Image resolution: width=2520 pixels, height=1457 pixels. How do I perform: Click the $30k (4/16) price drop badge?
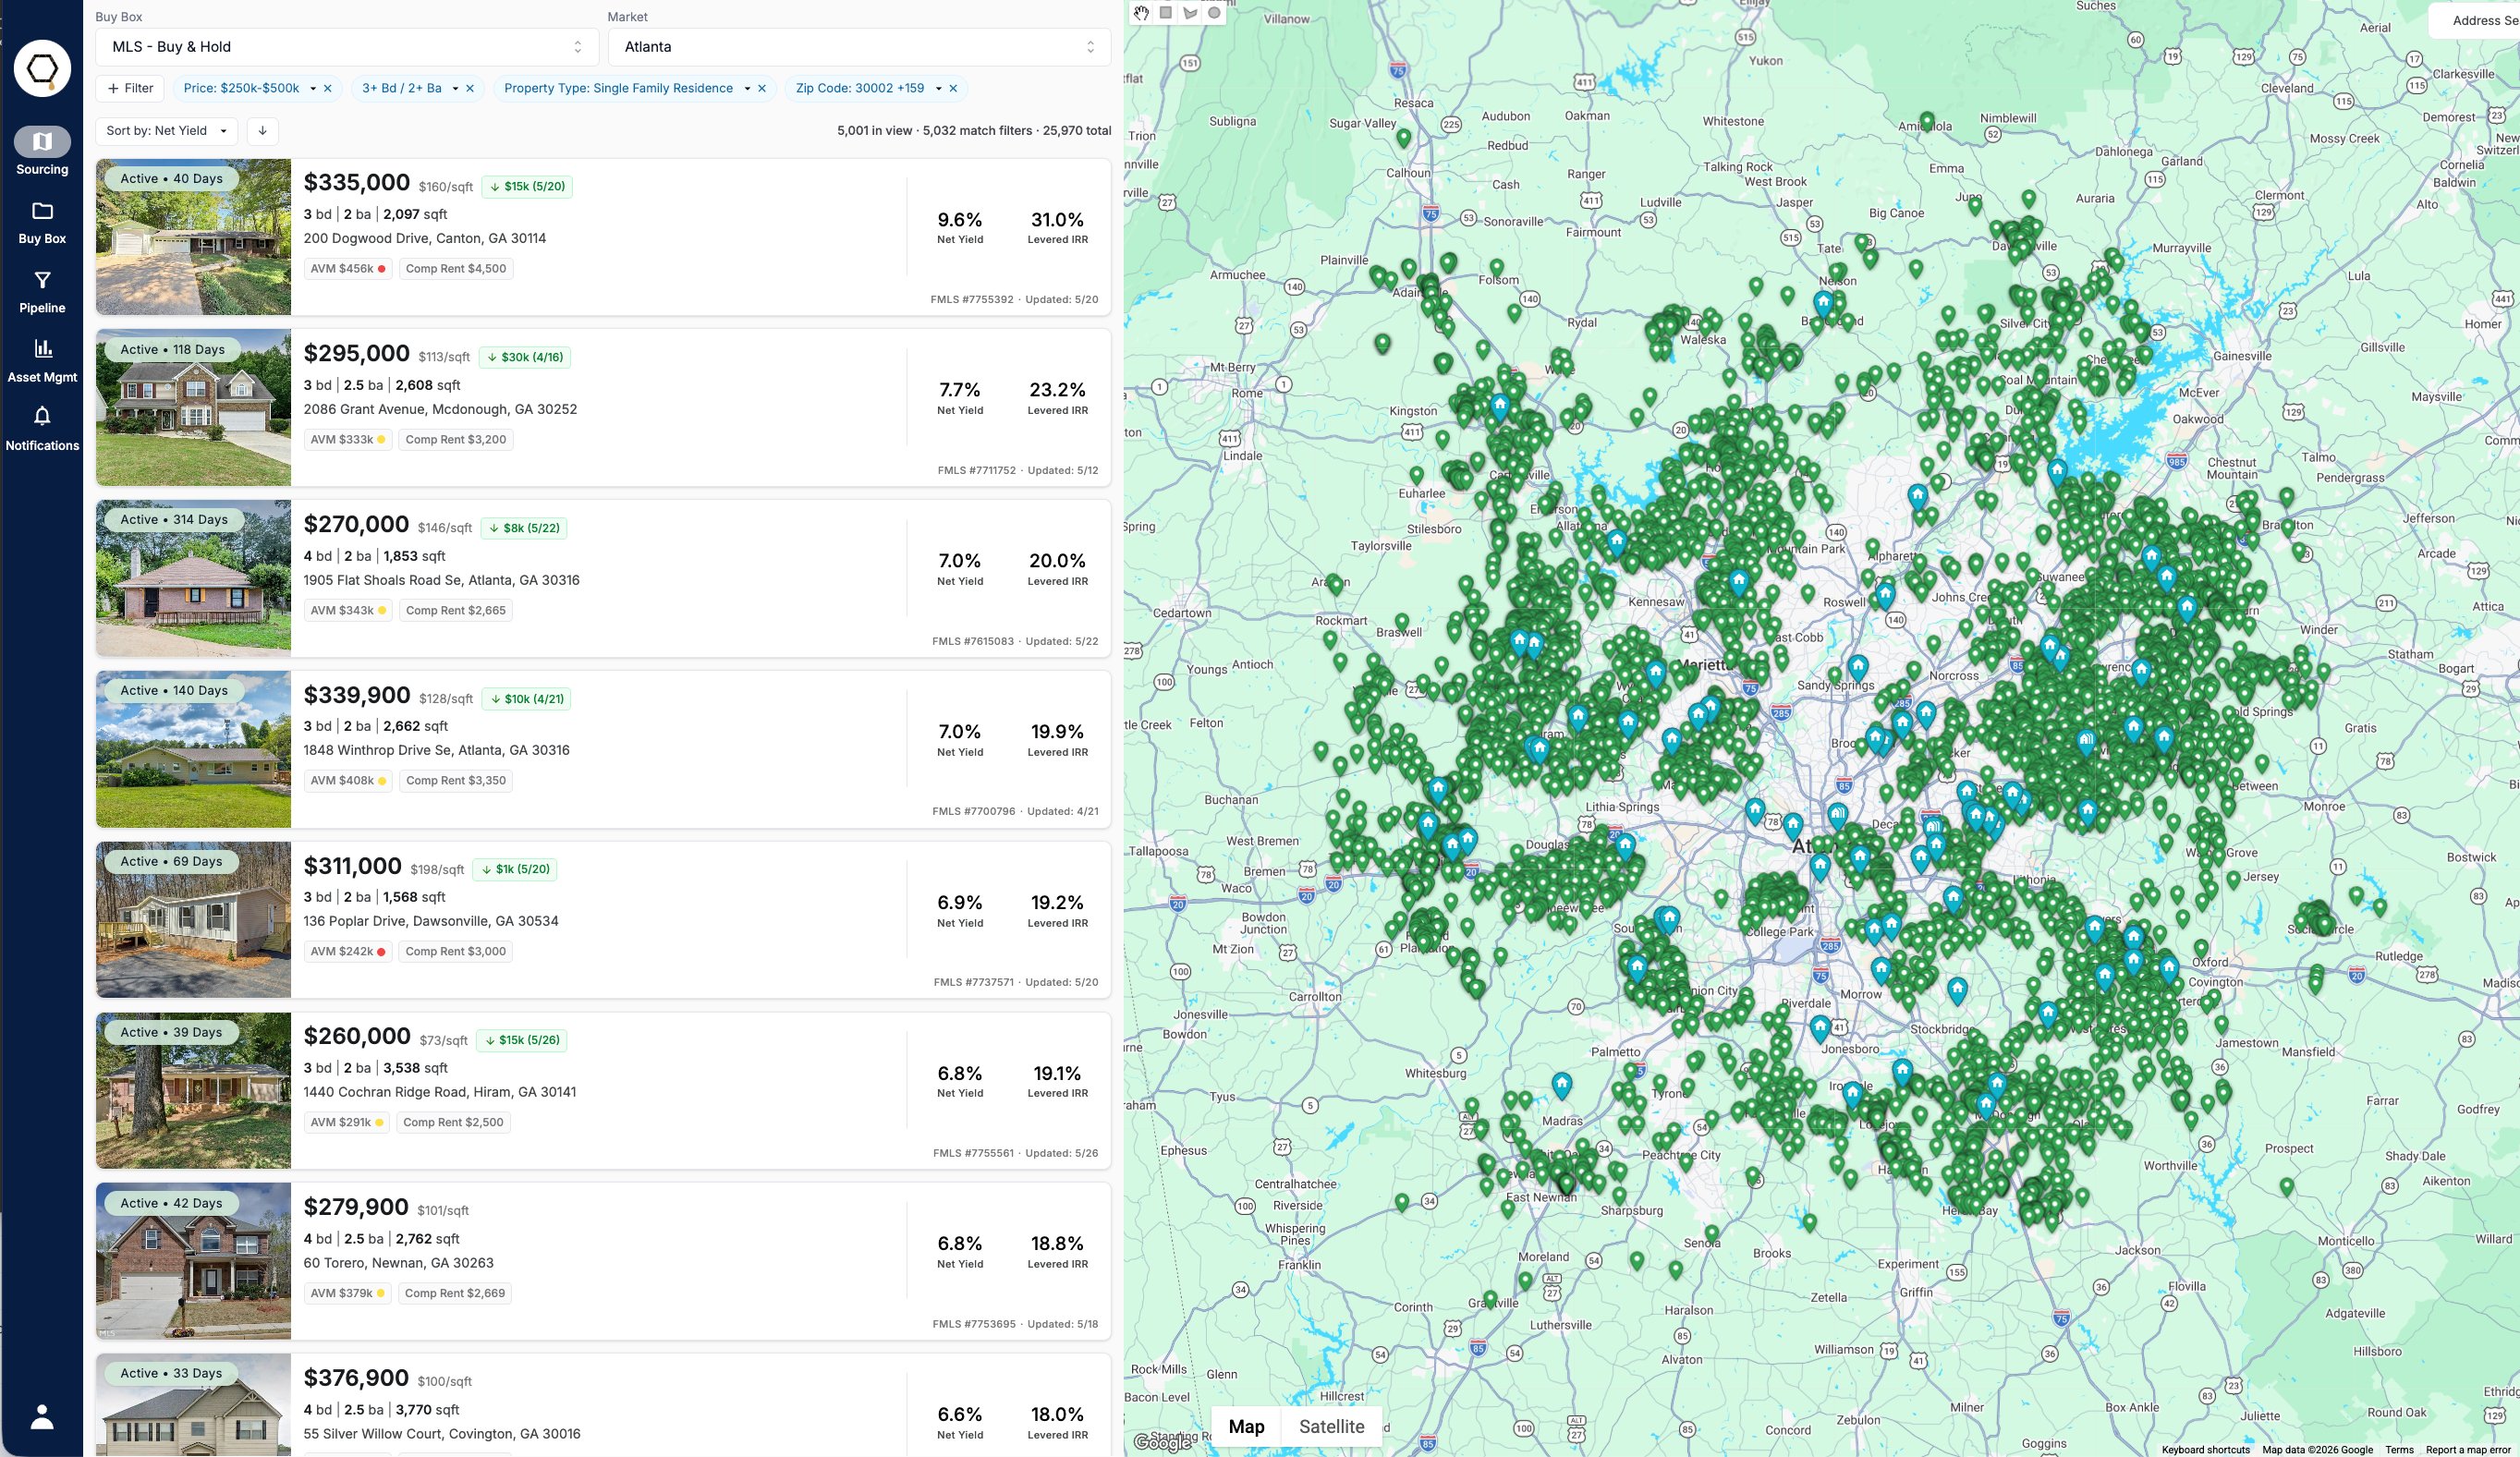[525, 357]
